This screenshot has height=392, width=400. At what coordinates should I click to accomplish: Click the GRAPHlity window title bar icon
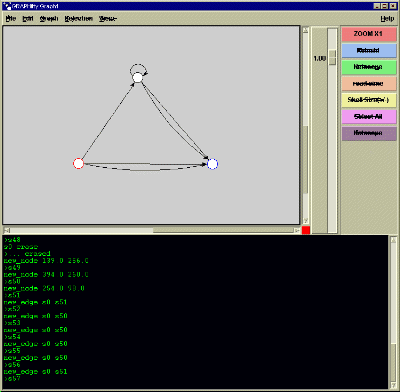point(8,6)
